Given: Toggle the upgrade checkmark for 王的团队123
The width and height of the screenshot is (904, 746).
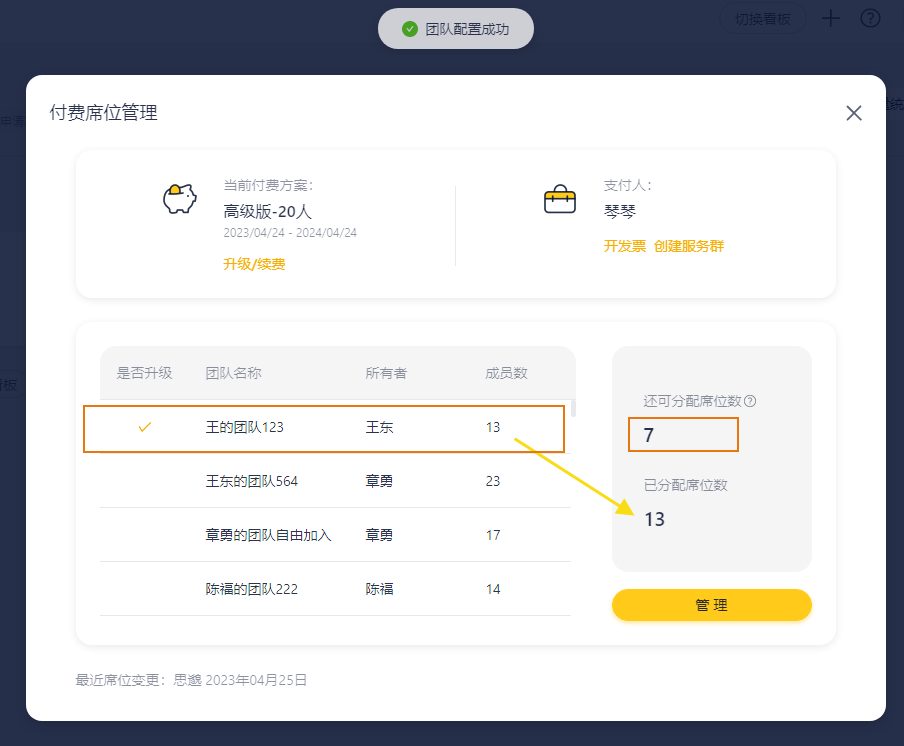Looking at the screenshot, I should (x=145, y=427).
